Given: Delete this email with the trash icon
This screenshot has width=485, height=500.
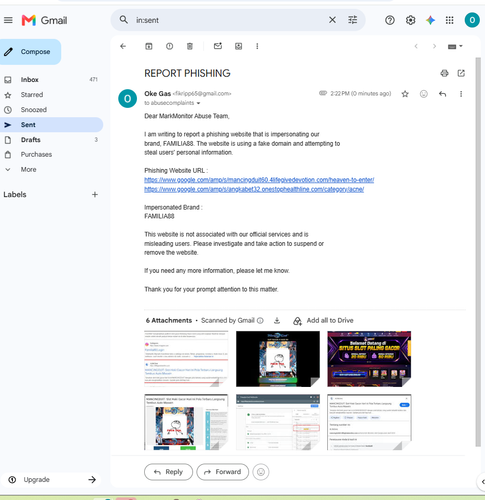Looking at the screenshot, I should [190, 46].
